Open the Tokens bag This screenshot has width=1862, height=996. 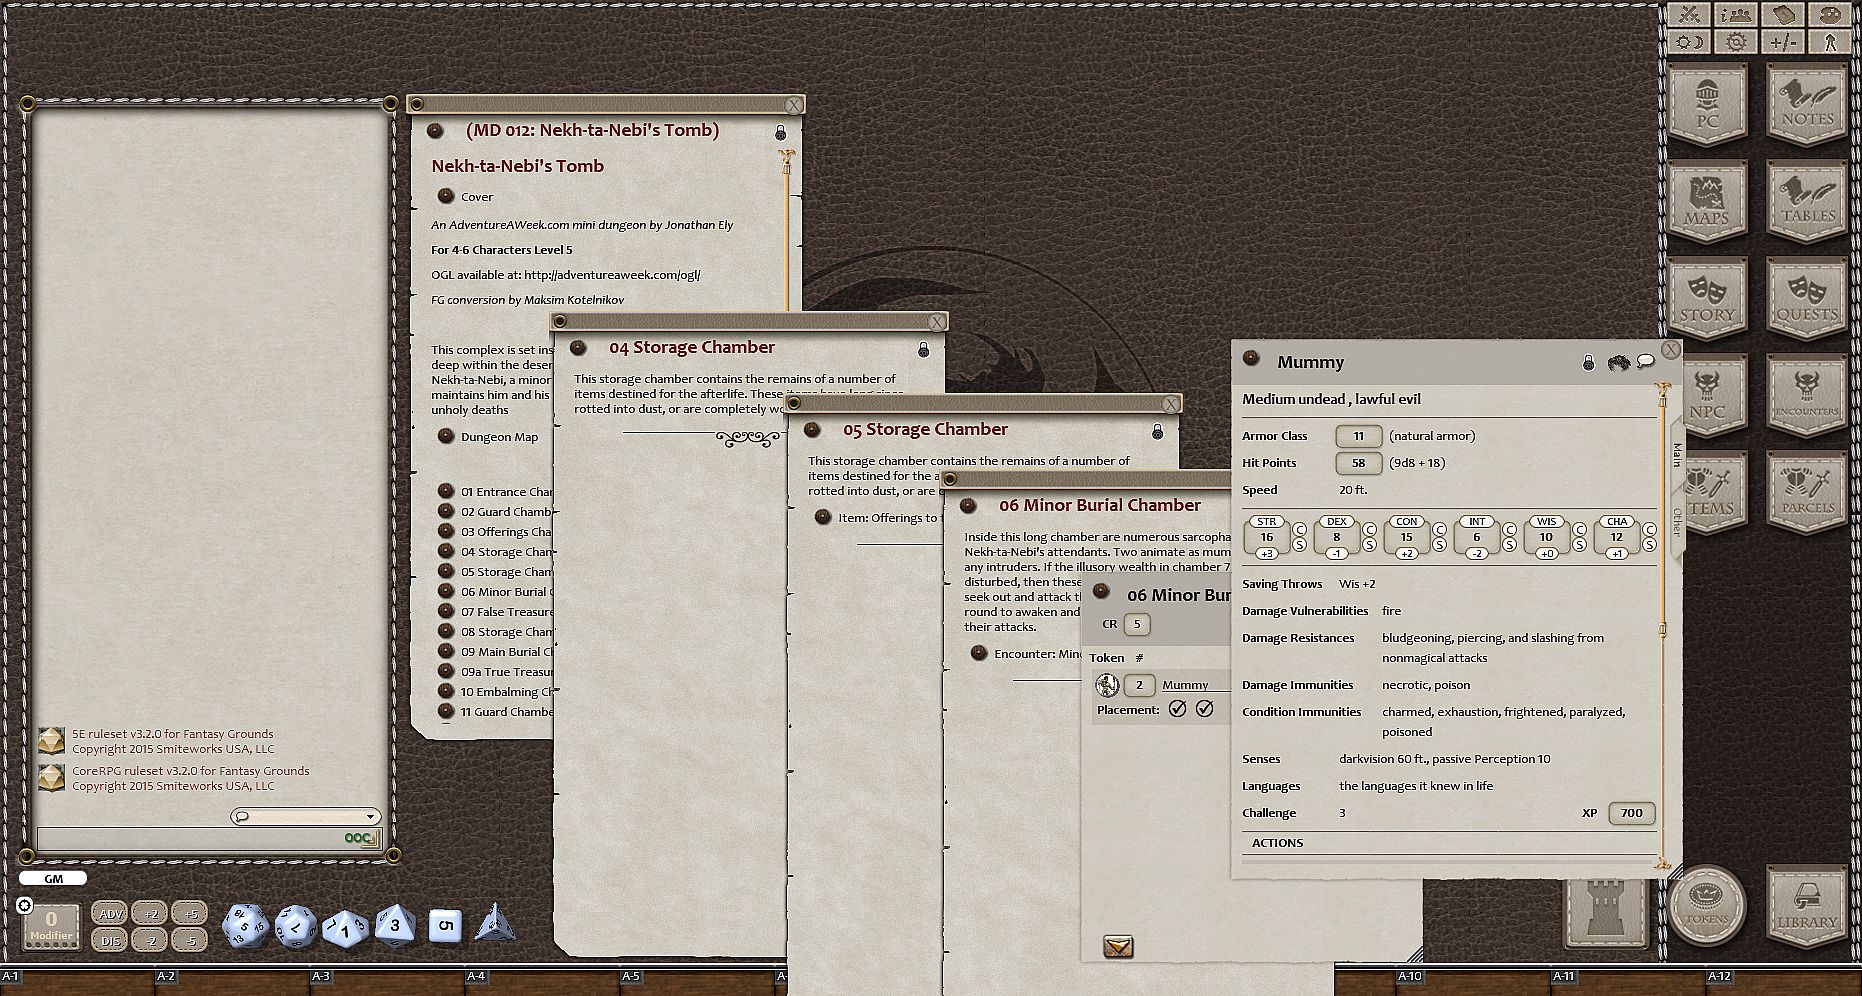point(1707,906)
